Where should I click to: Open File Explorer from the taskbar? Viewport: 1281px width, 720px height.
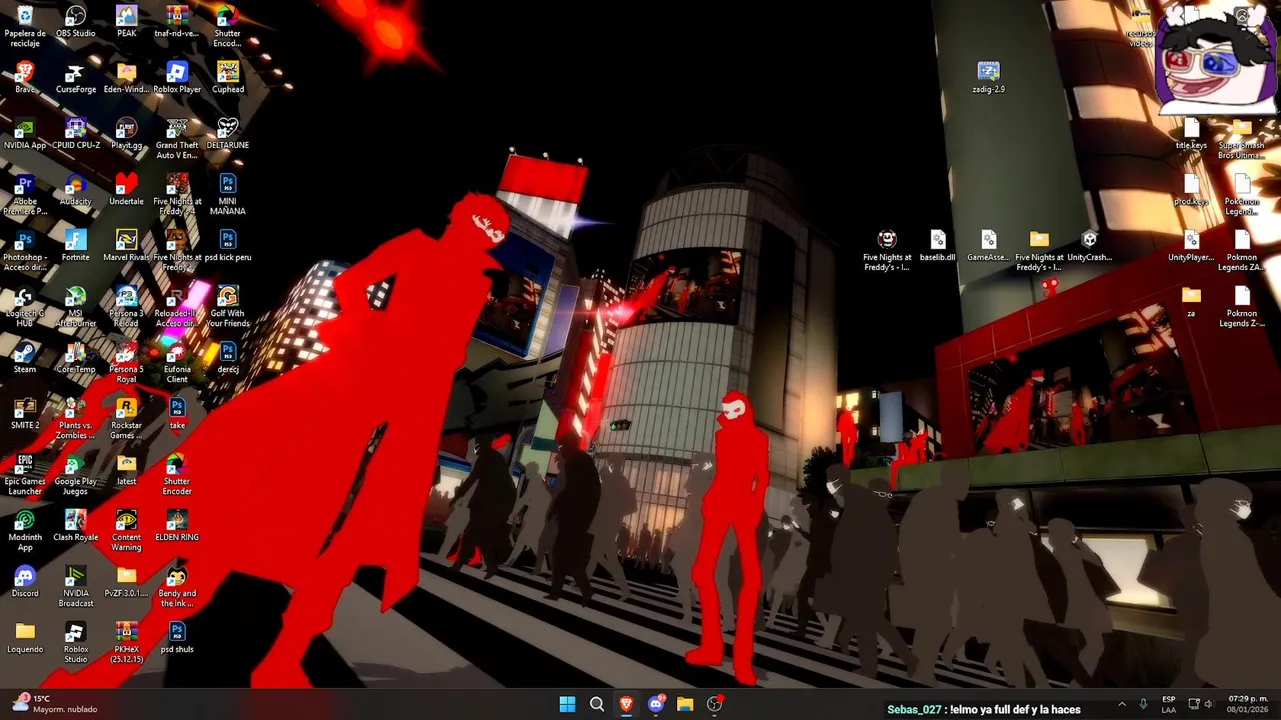[685, 704]
